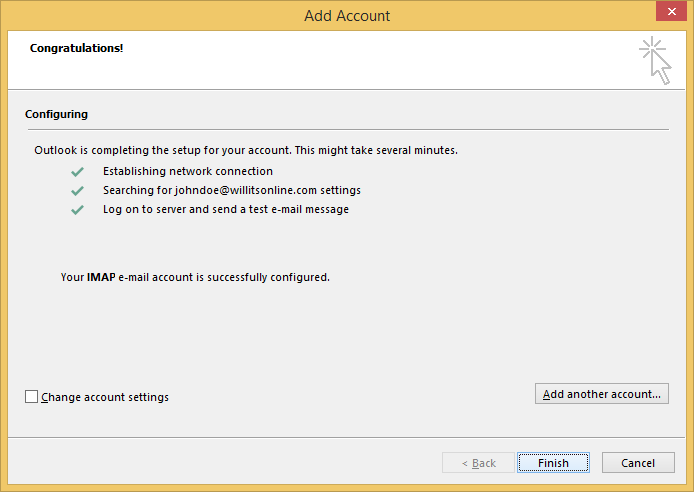Click the Establishing network connection checkmark

[77, 172]
